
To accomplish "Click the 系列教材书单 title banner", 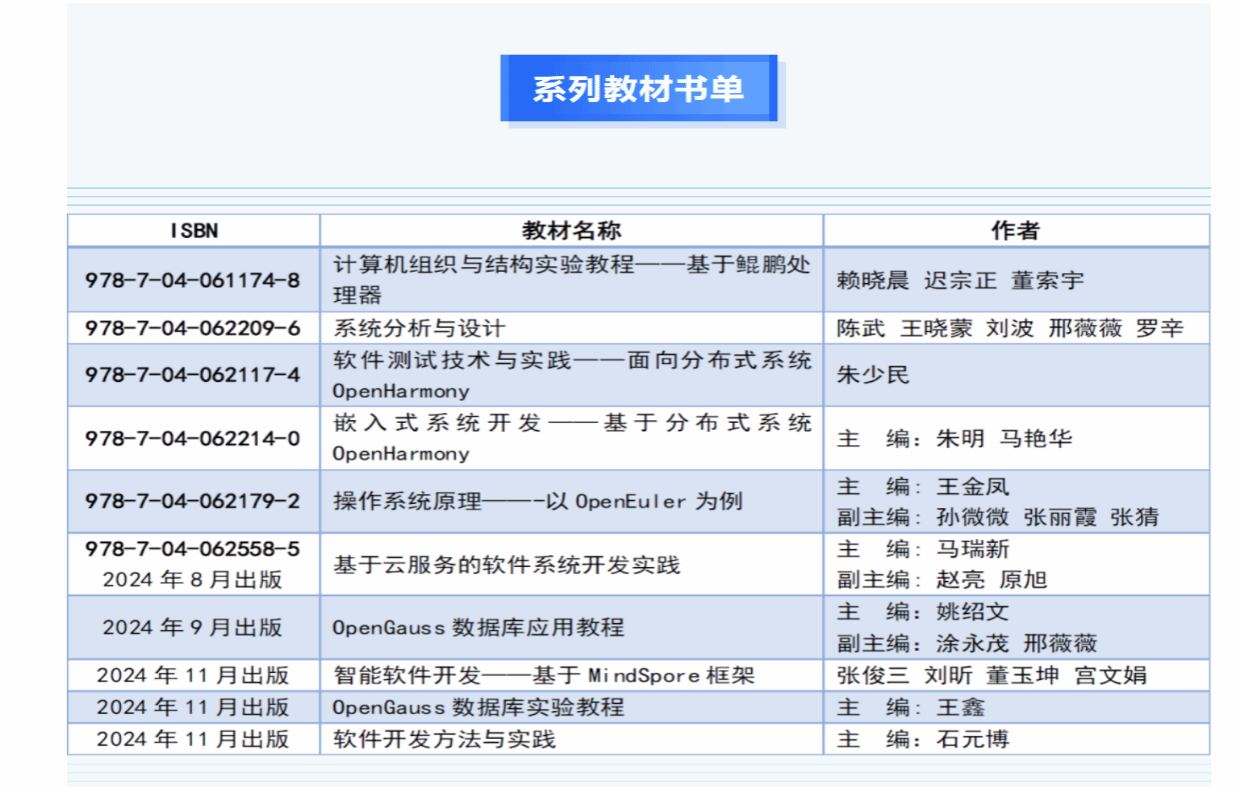I will [638, 89].
